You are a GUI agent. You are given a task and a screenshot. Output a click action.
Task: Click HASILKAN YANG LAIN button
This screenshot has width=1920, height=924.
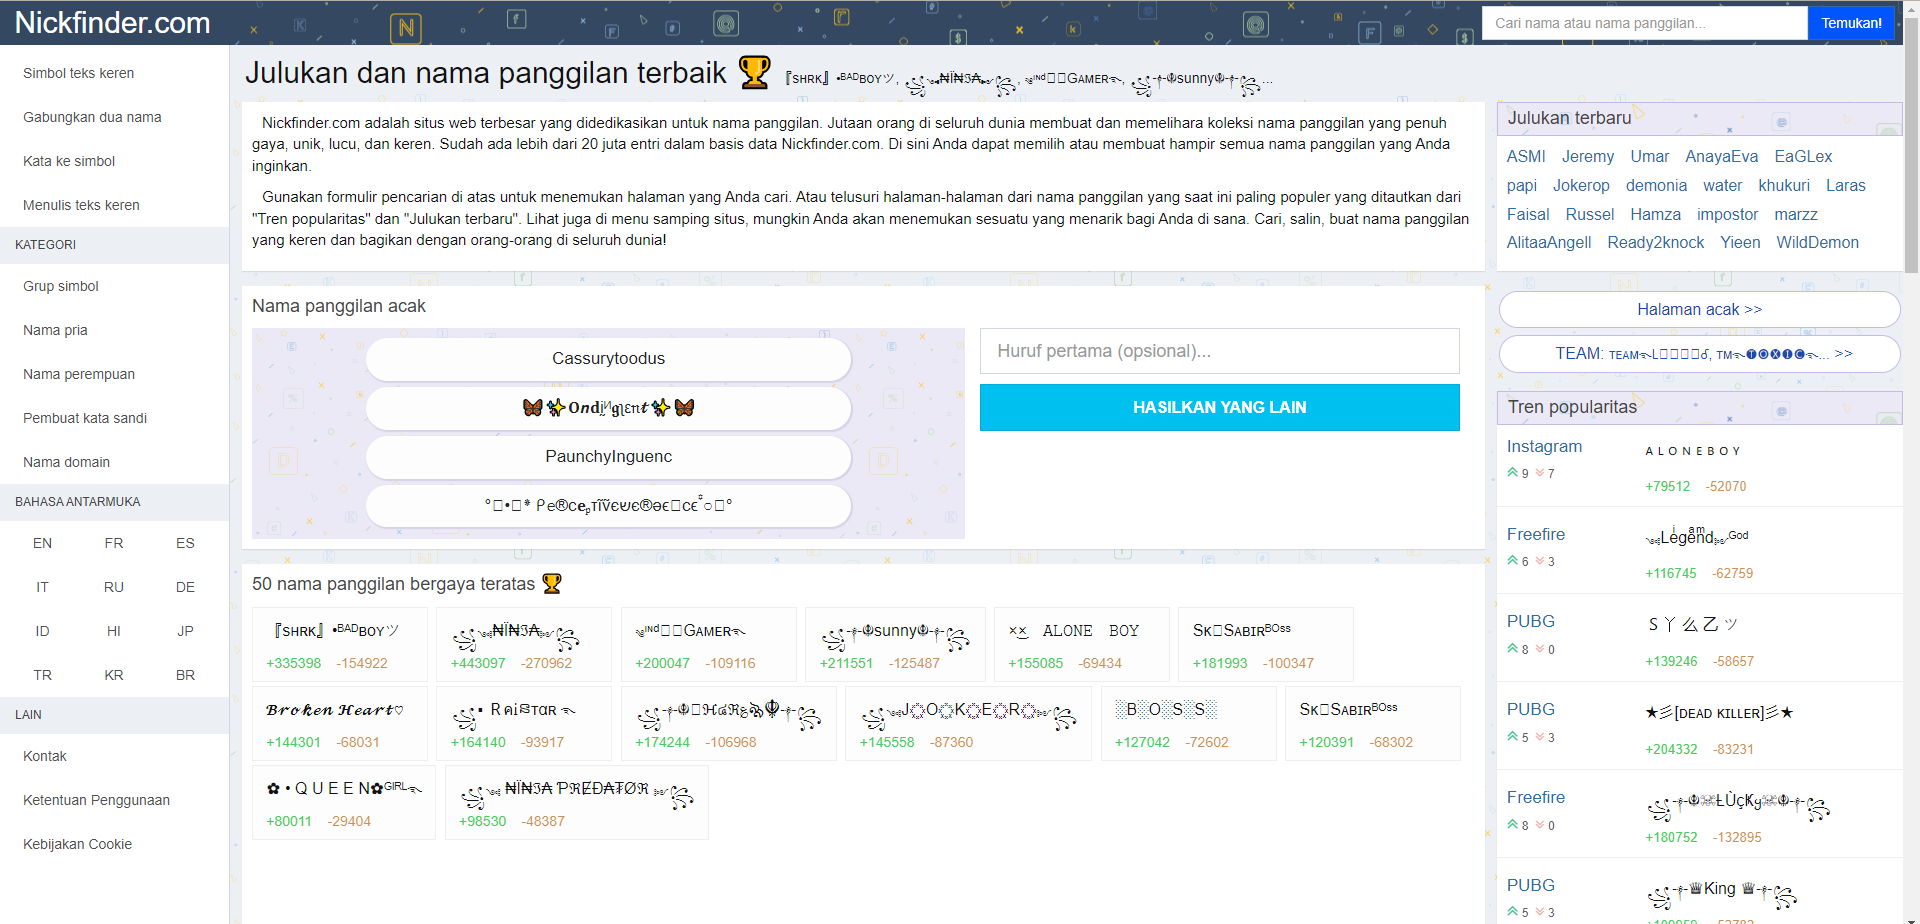(x=1218, y=408)
